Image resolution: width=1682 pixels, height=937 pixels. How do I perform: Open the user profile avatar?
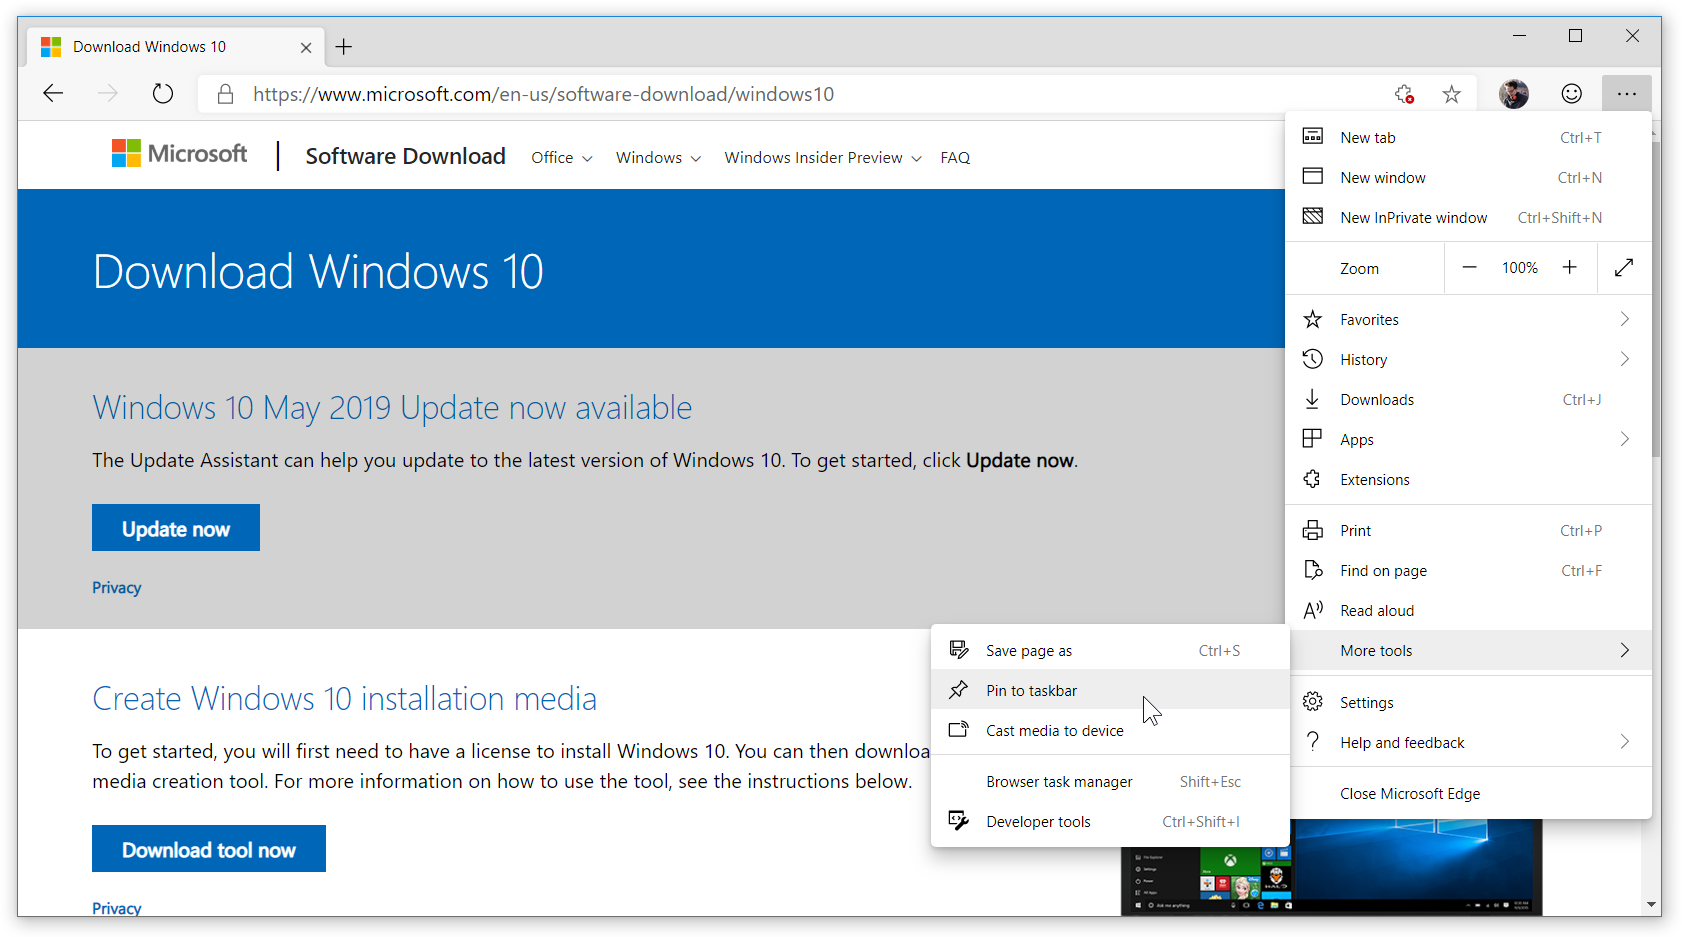tap(1513, 94)
